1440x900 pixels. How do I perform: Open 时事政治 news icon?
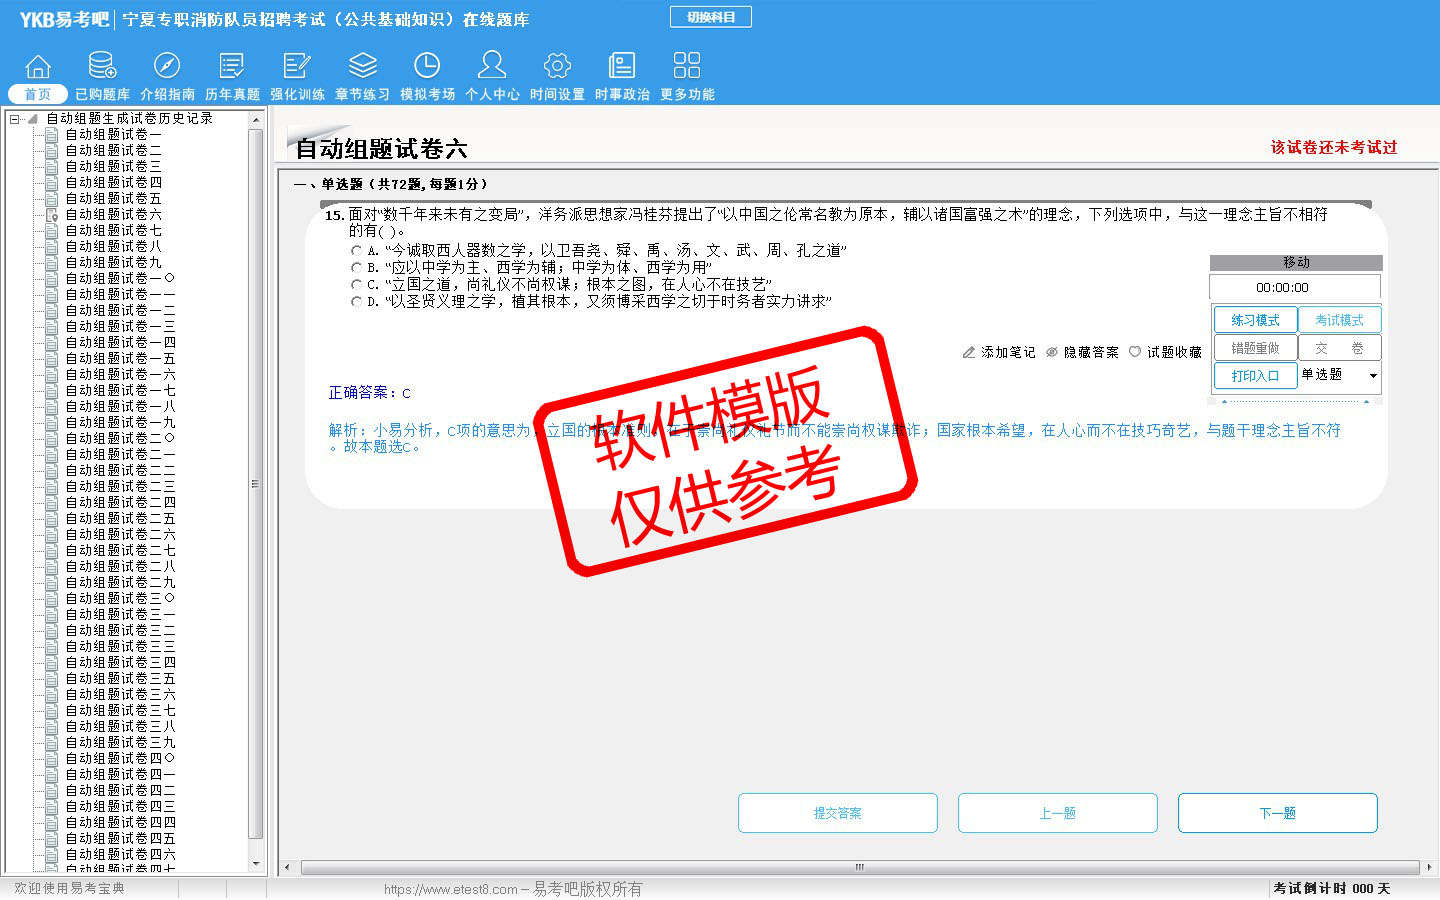click(x=622, y=66)
